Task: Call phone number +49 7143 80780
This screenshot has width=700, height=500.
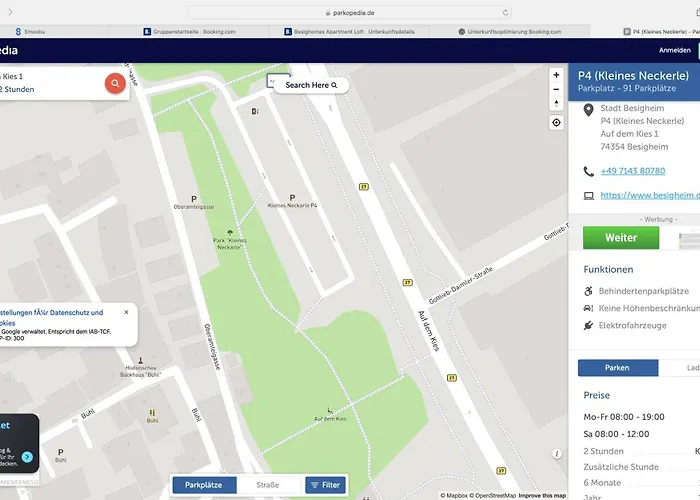Action: pos(633,171)
